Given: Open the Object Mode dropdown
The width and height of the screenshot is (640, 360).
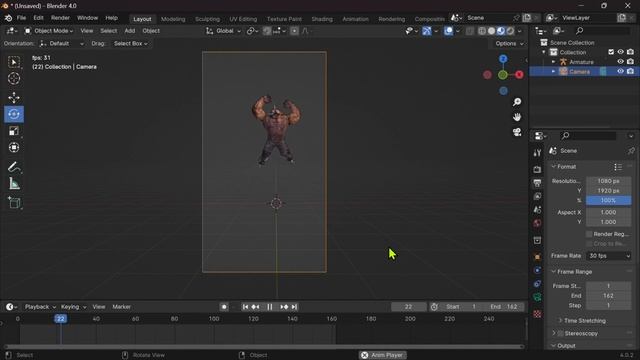Looking at the screenshot, I should pos(49,31).
